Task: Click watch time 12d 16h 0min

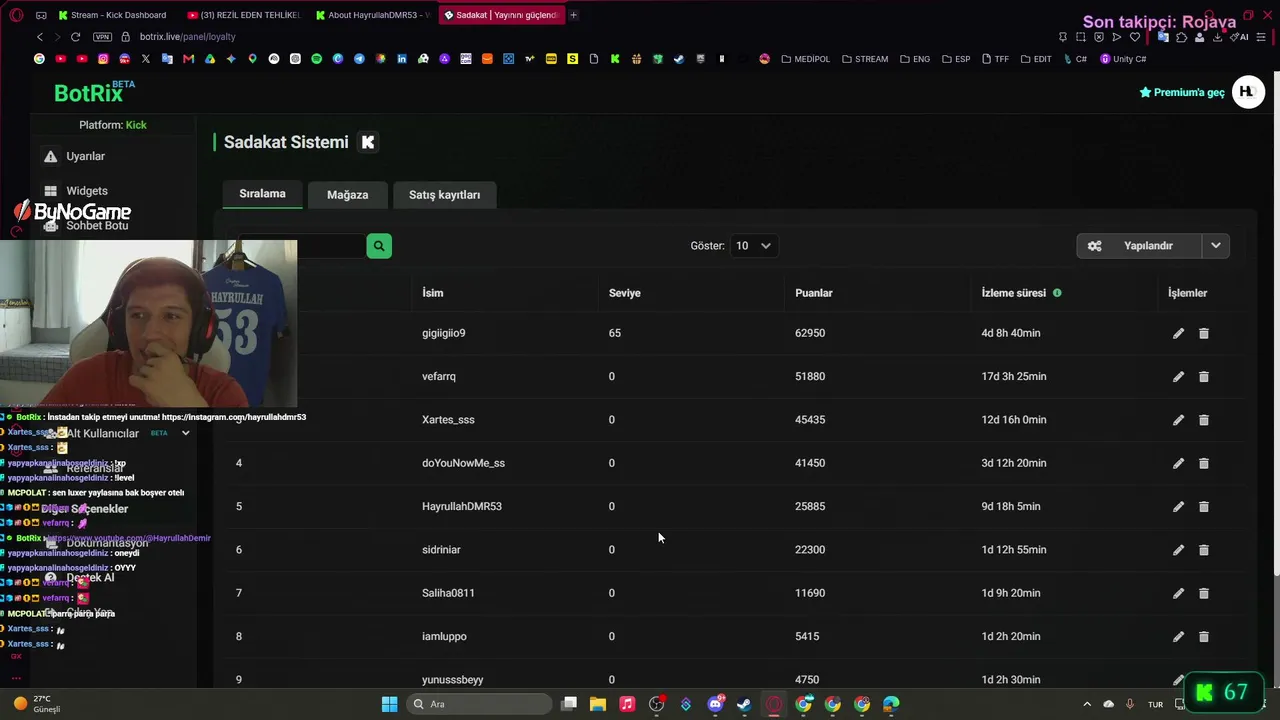Action: click(1014, 420)
